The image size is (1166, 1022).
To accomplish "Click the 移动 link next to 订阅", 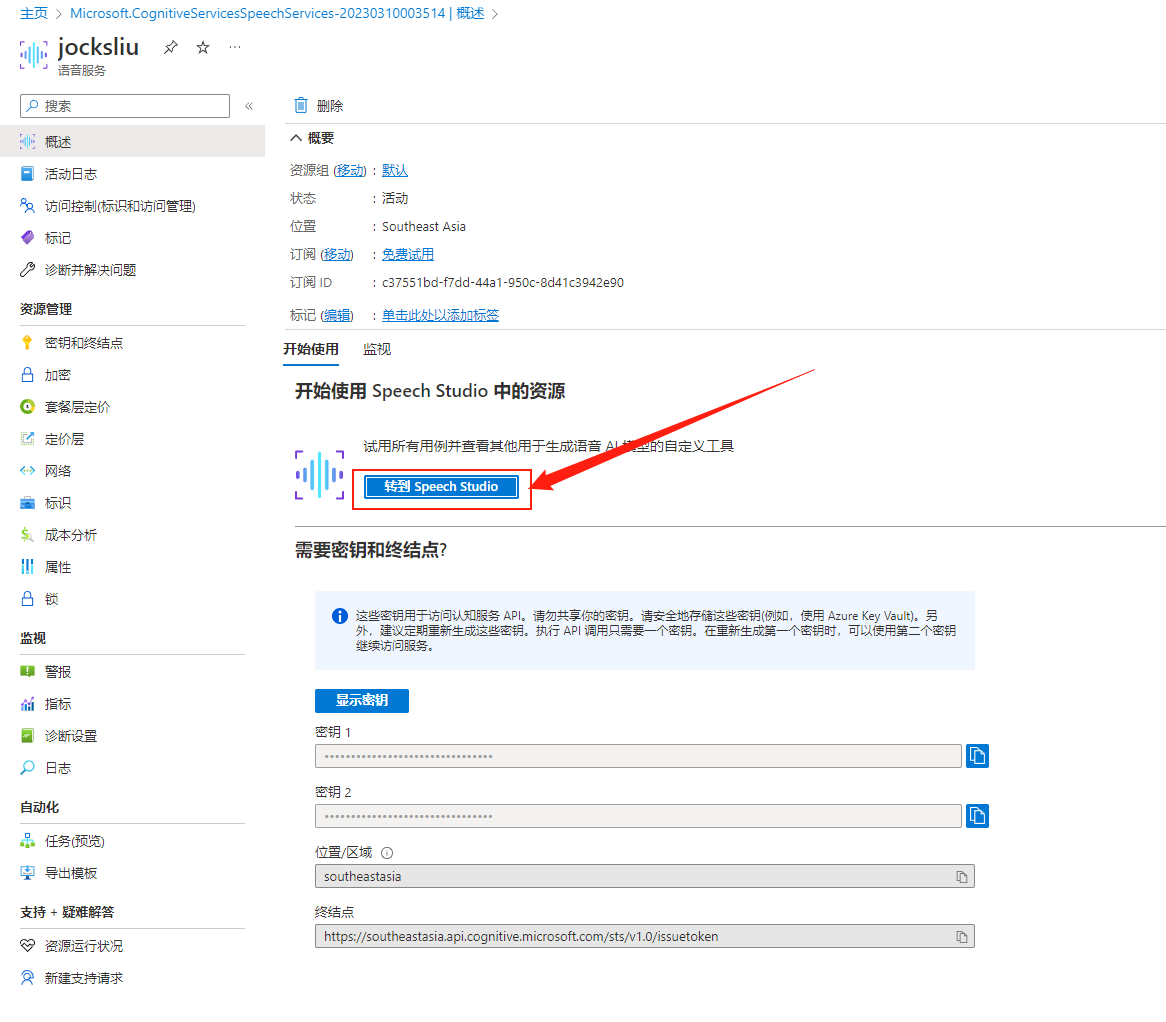I will [x=337, y=254].
